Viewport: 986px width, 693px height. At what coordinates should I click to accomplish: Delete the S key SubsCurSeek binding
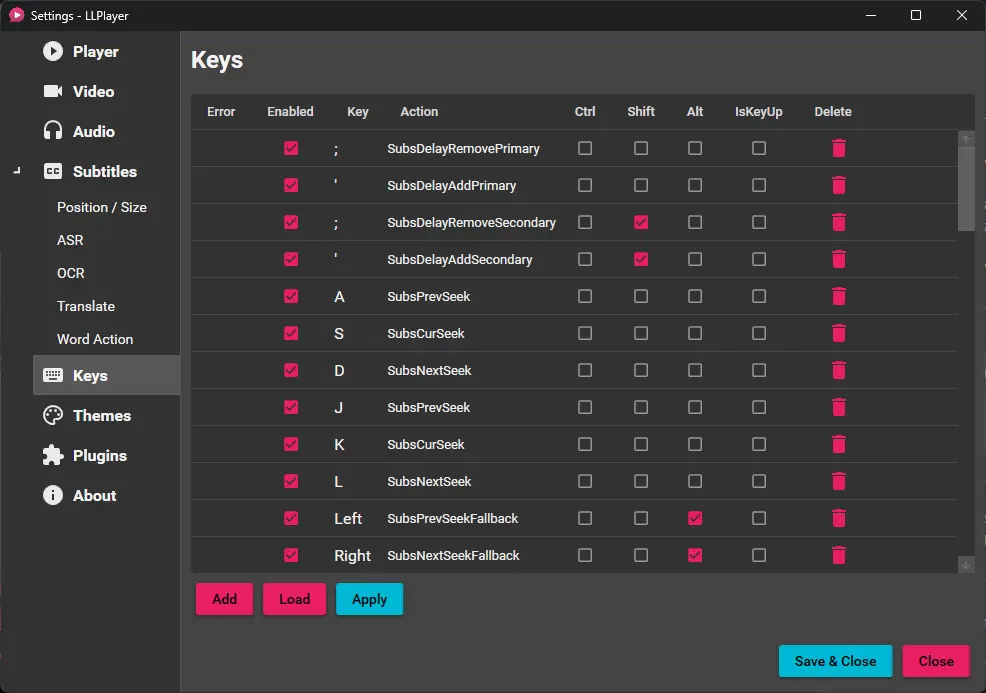tap(839, 333)
